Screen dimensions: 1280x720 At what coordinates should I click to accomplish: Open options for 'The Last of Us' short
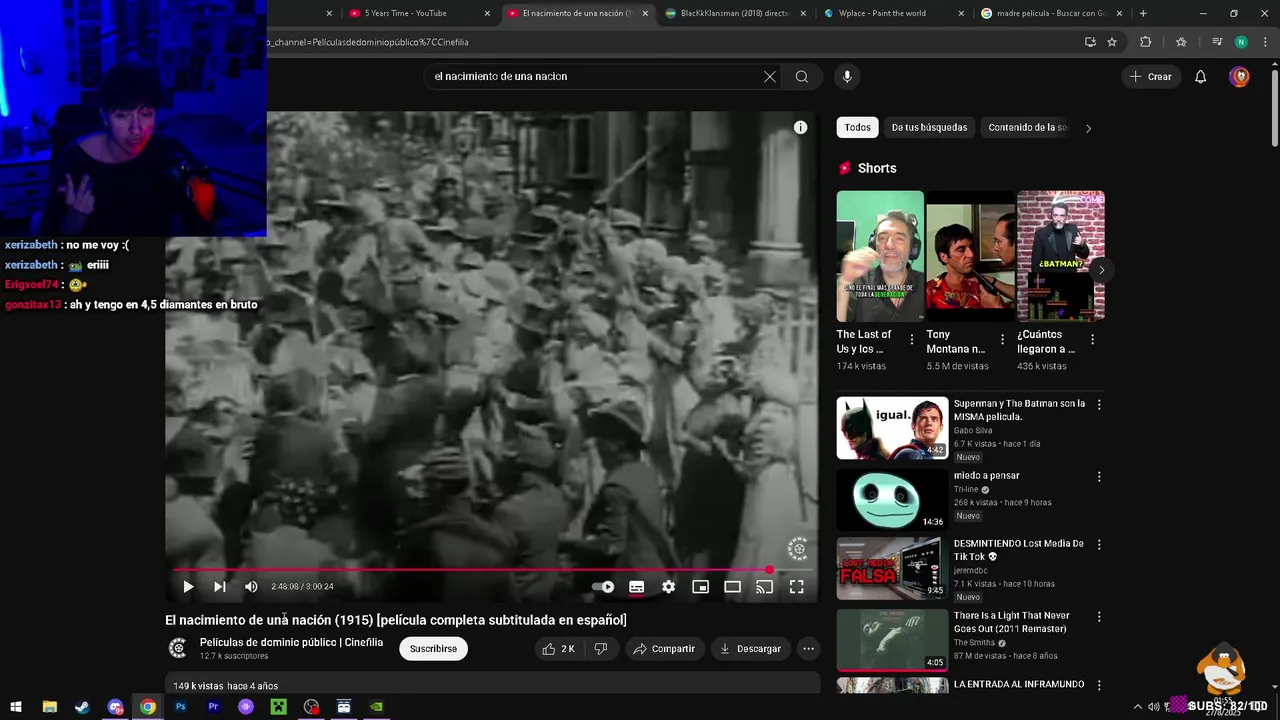pyautogui.click(x=911, y=340)
